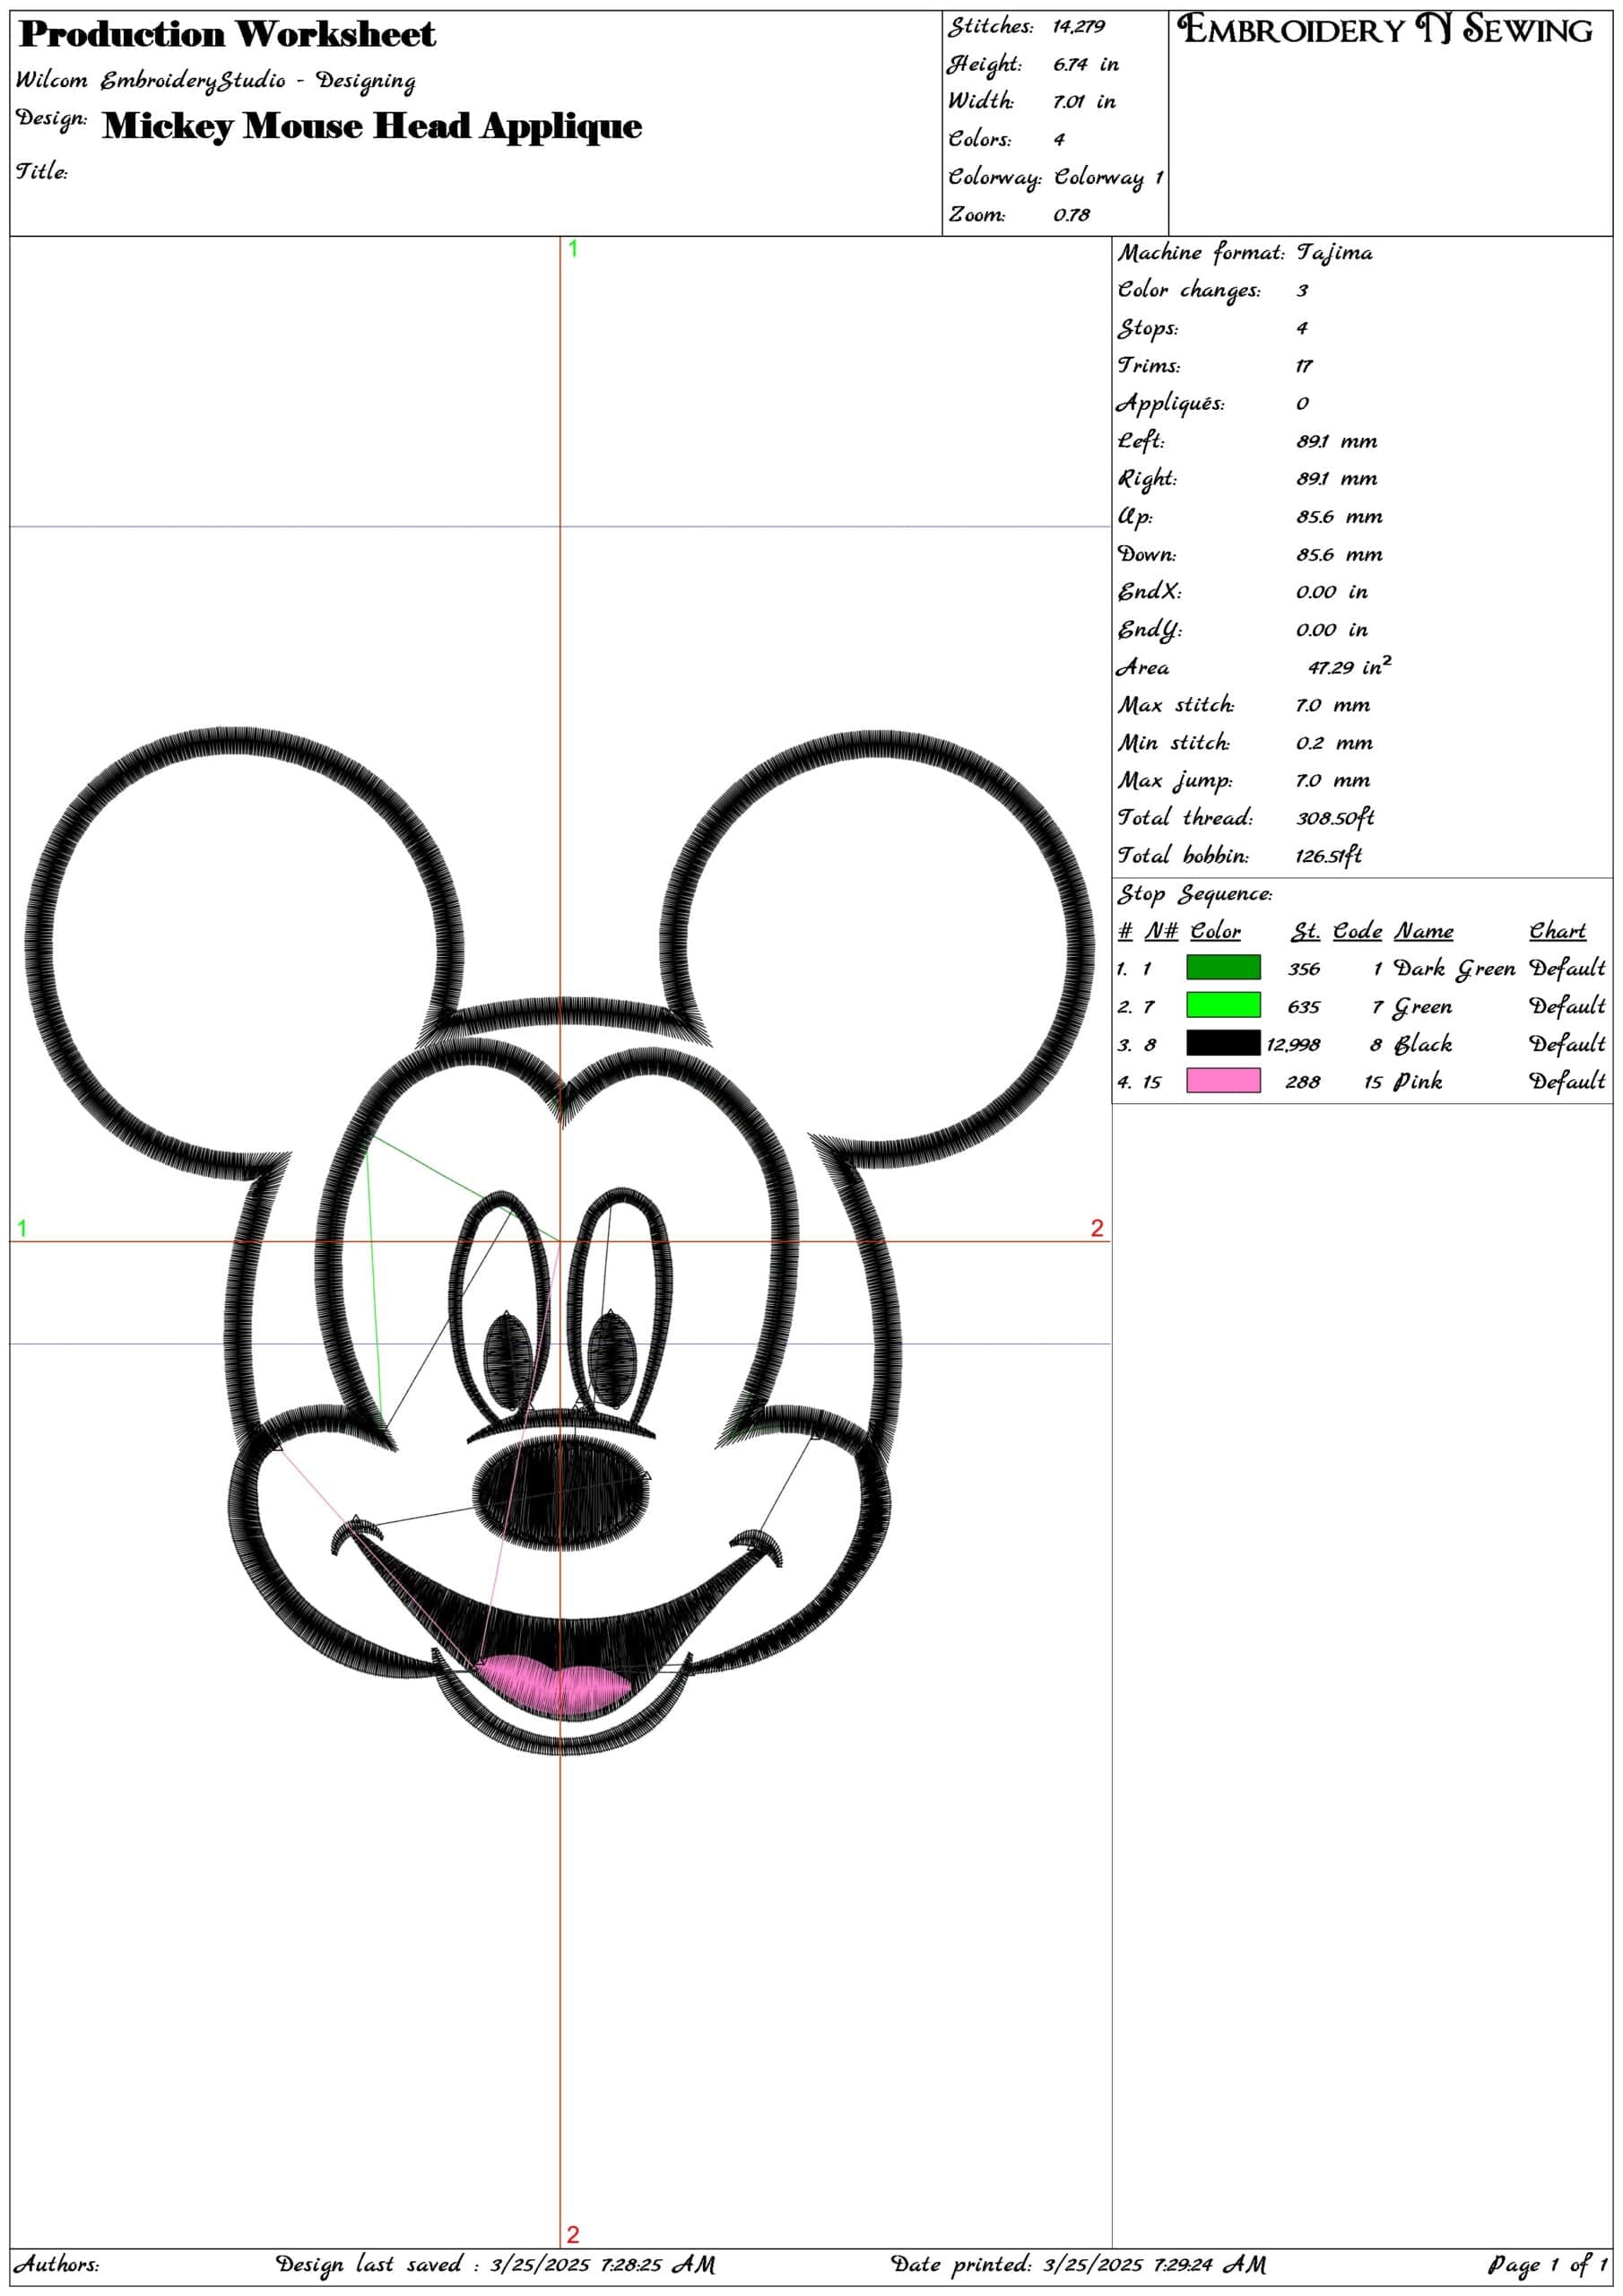Click the 'Page 1 of 1' footer text
The width and height of the screenshot is (1623, 2296).
click(x=1546, y=2265)
